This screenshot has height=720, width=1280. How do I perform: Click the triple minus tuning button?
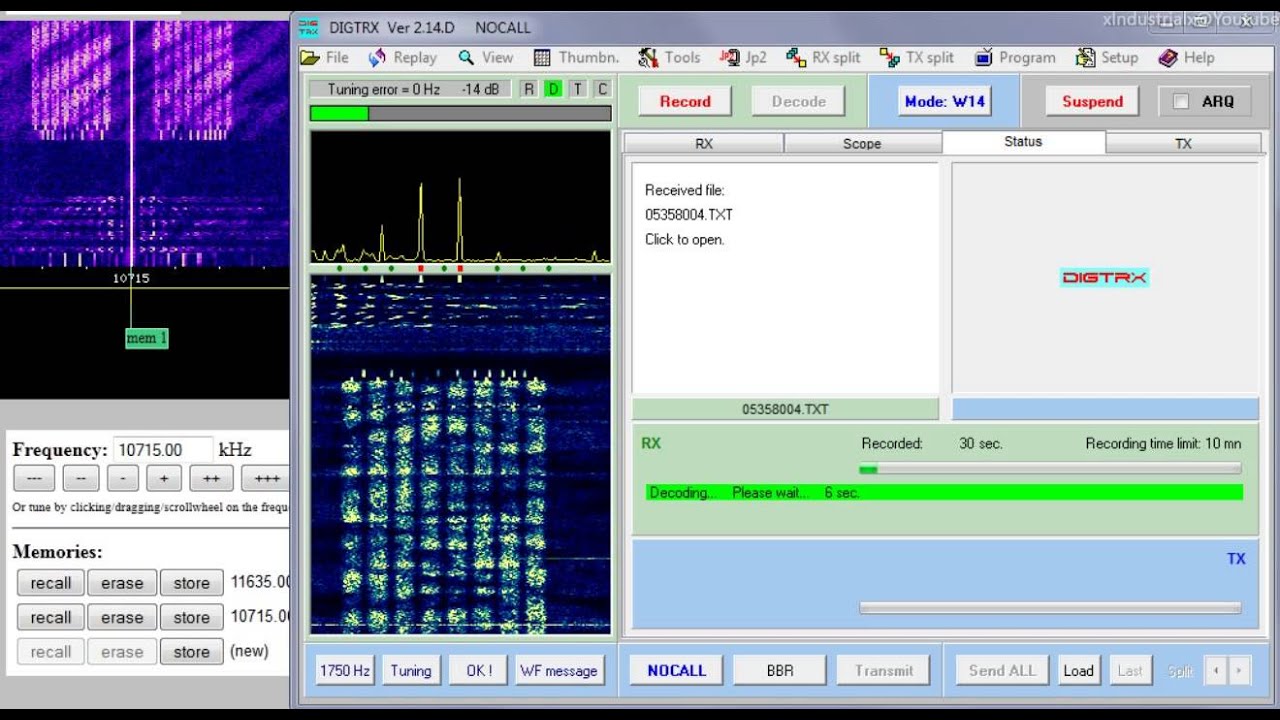coord(35,478)
